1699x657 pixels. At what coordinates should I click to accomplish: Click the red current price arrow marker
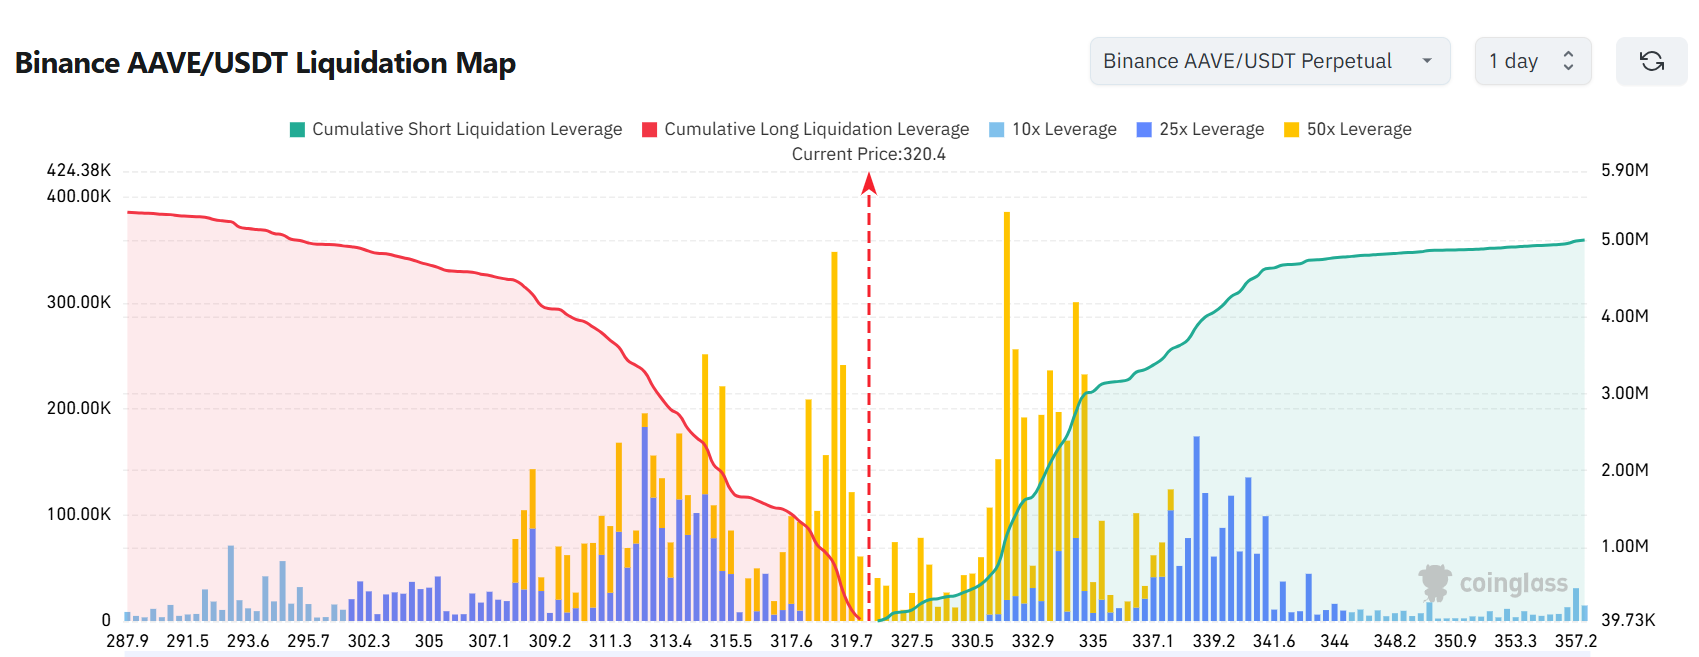pos(869,183)
